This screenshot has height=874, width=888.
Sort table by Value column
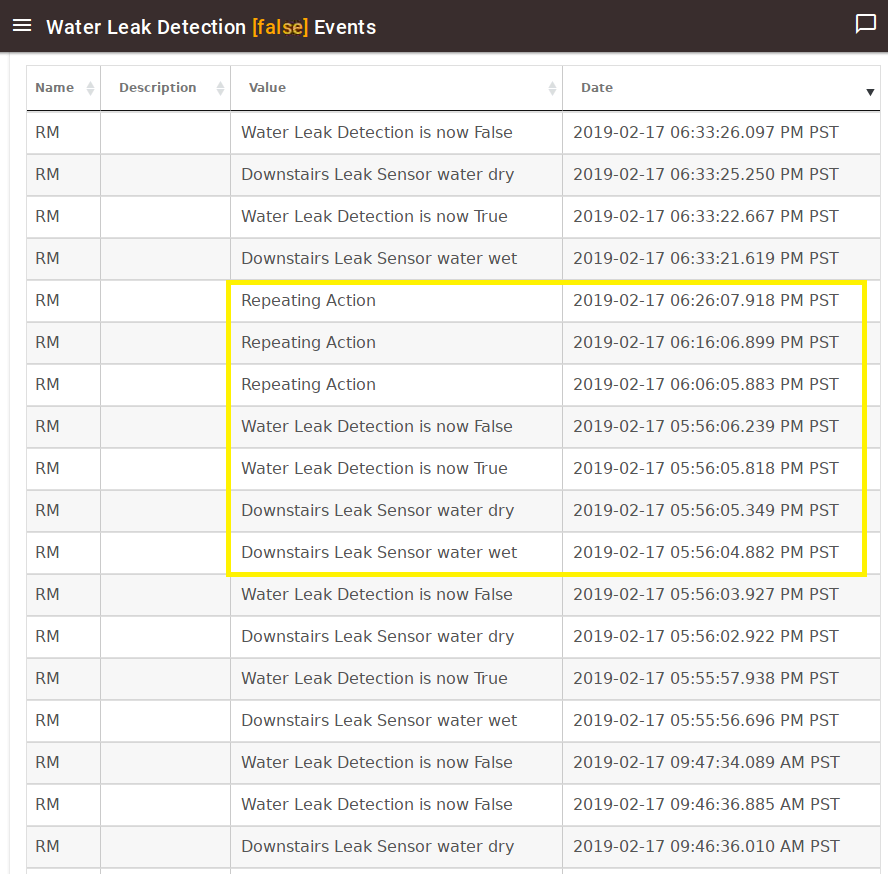(396, 88)
